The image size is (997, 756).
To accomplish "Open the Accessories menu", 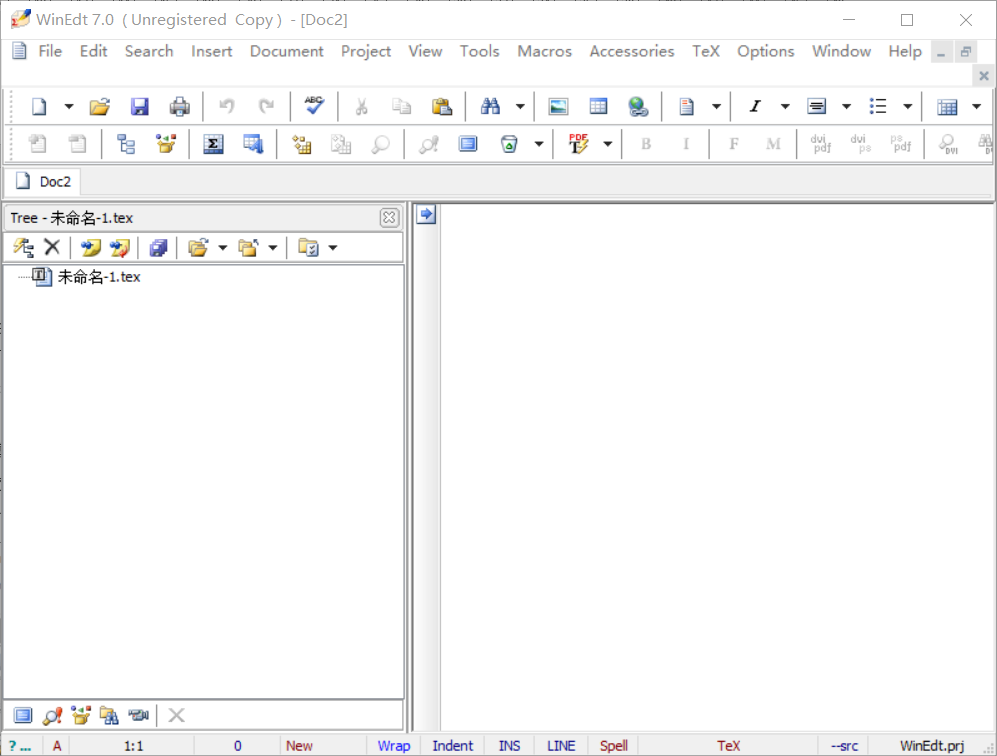I will coord(631,51).
